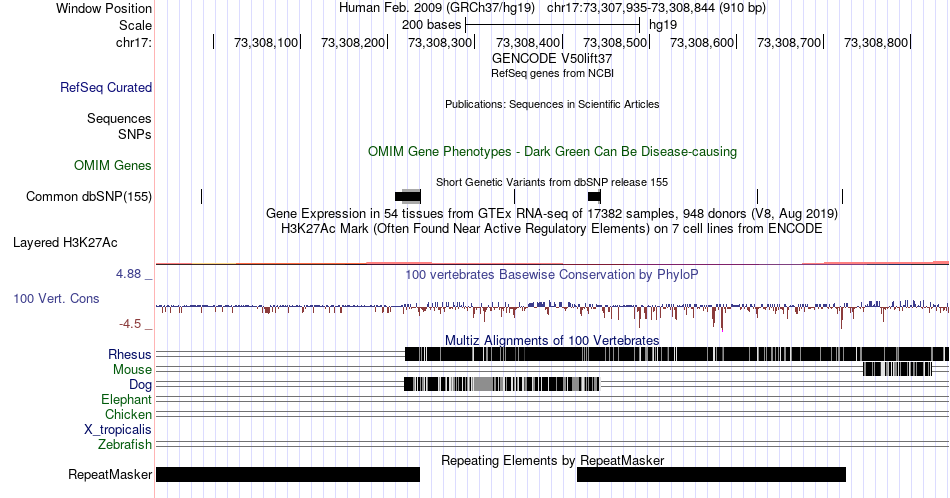
Task: Click the SNPs track label
Action: coord(135,134)
